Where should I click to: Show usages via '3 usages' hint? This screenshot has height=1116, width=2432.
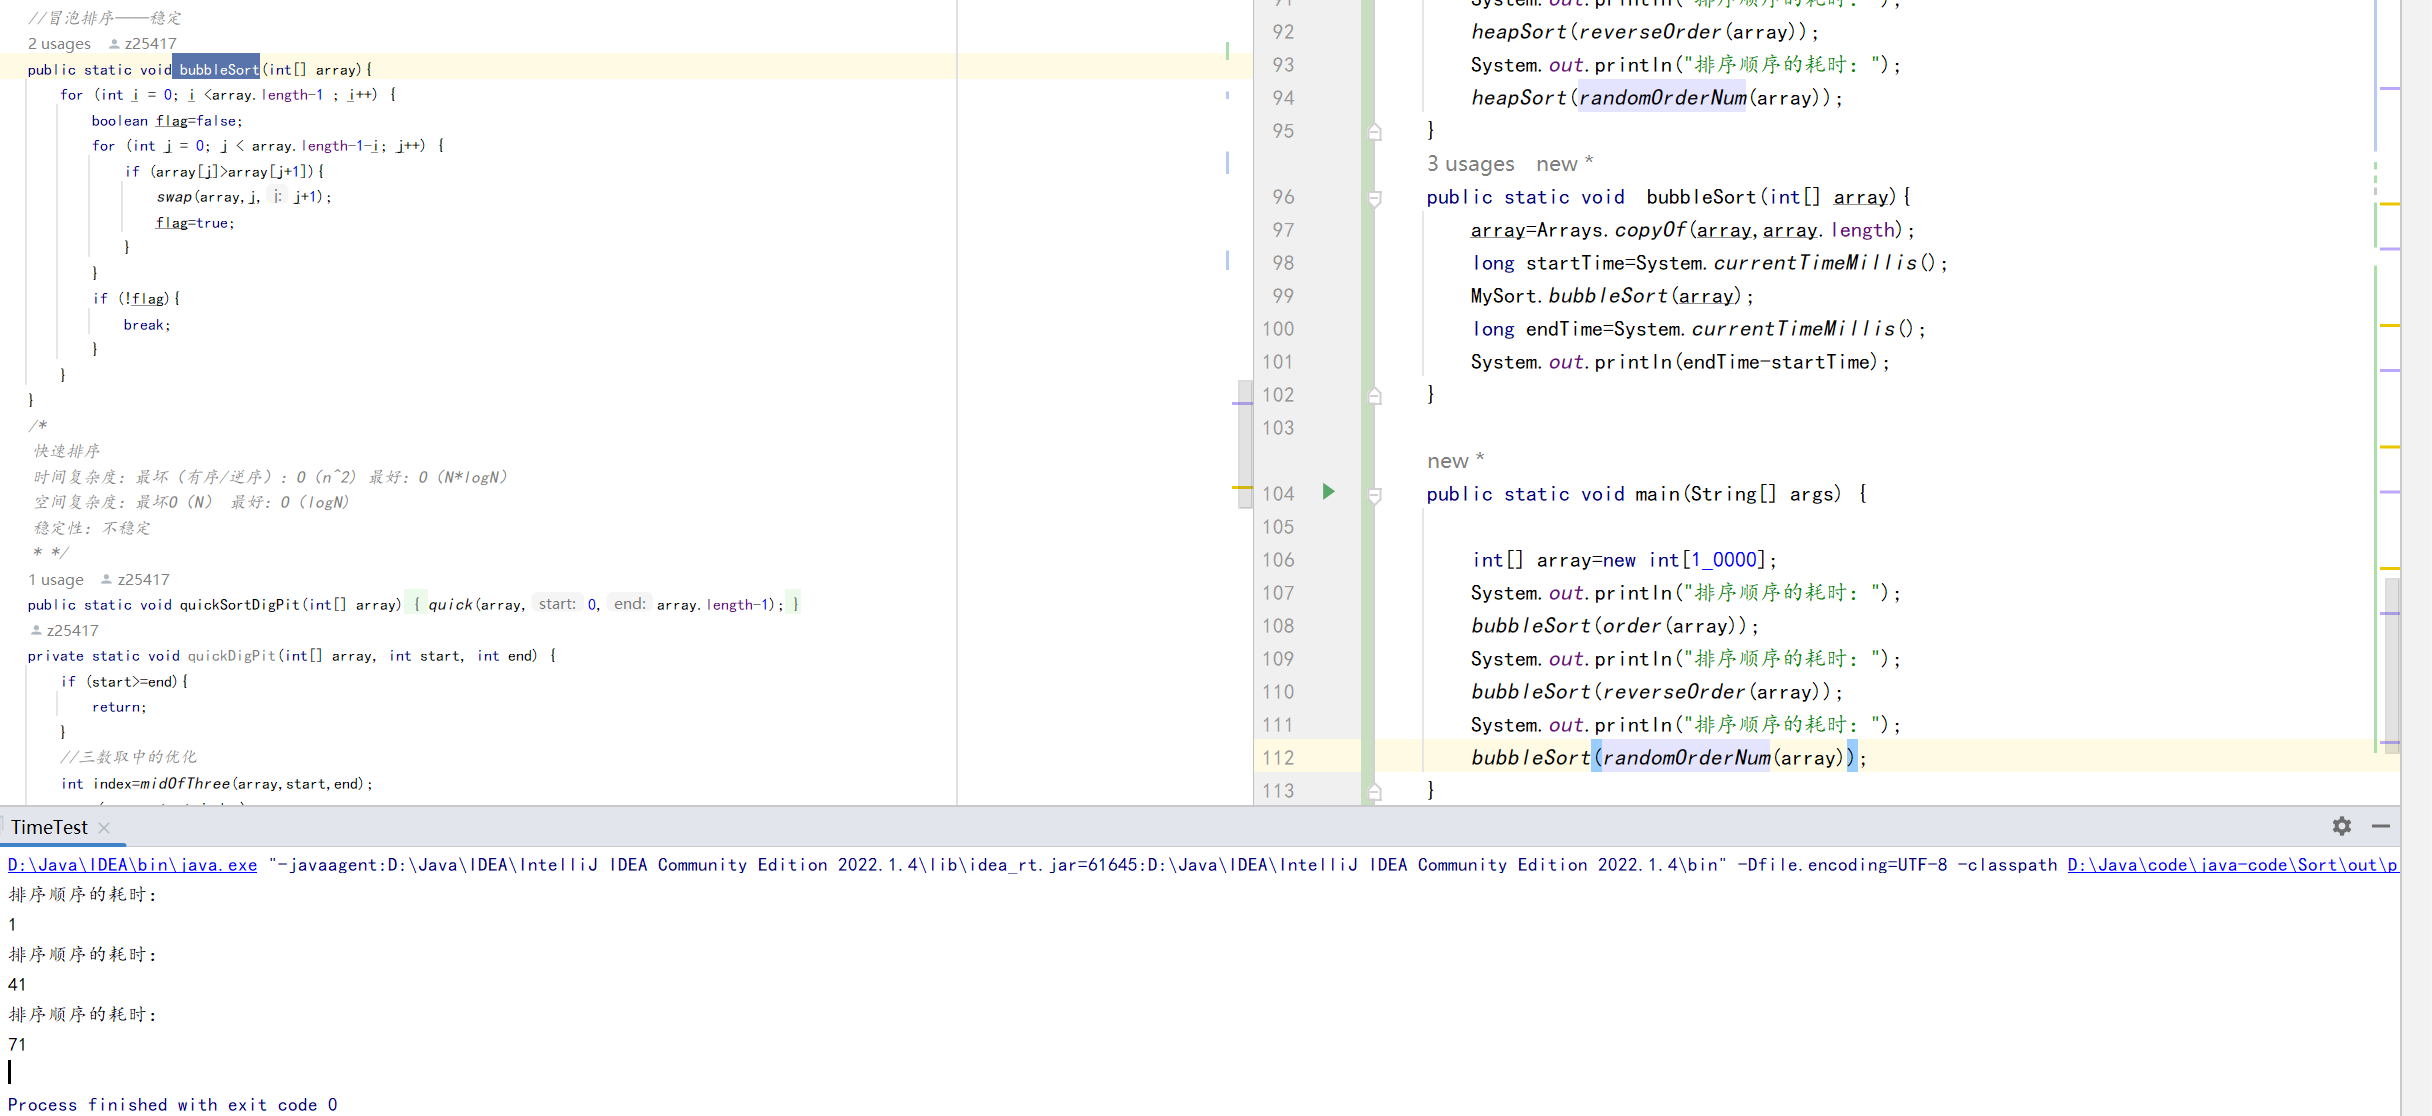point(1470,164)
